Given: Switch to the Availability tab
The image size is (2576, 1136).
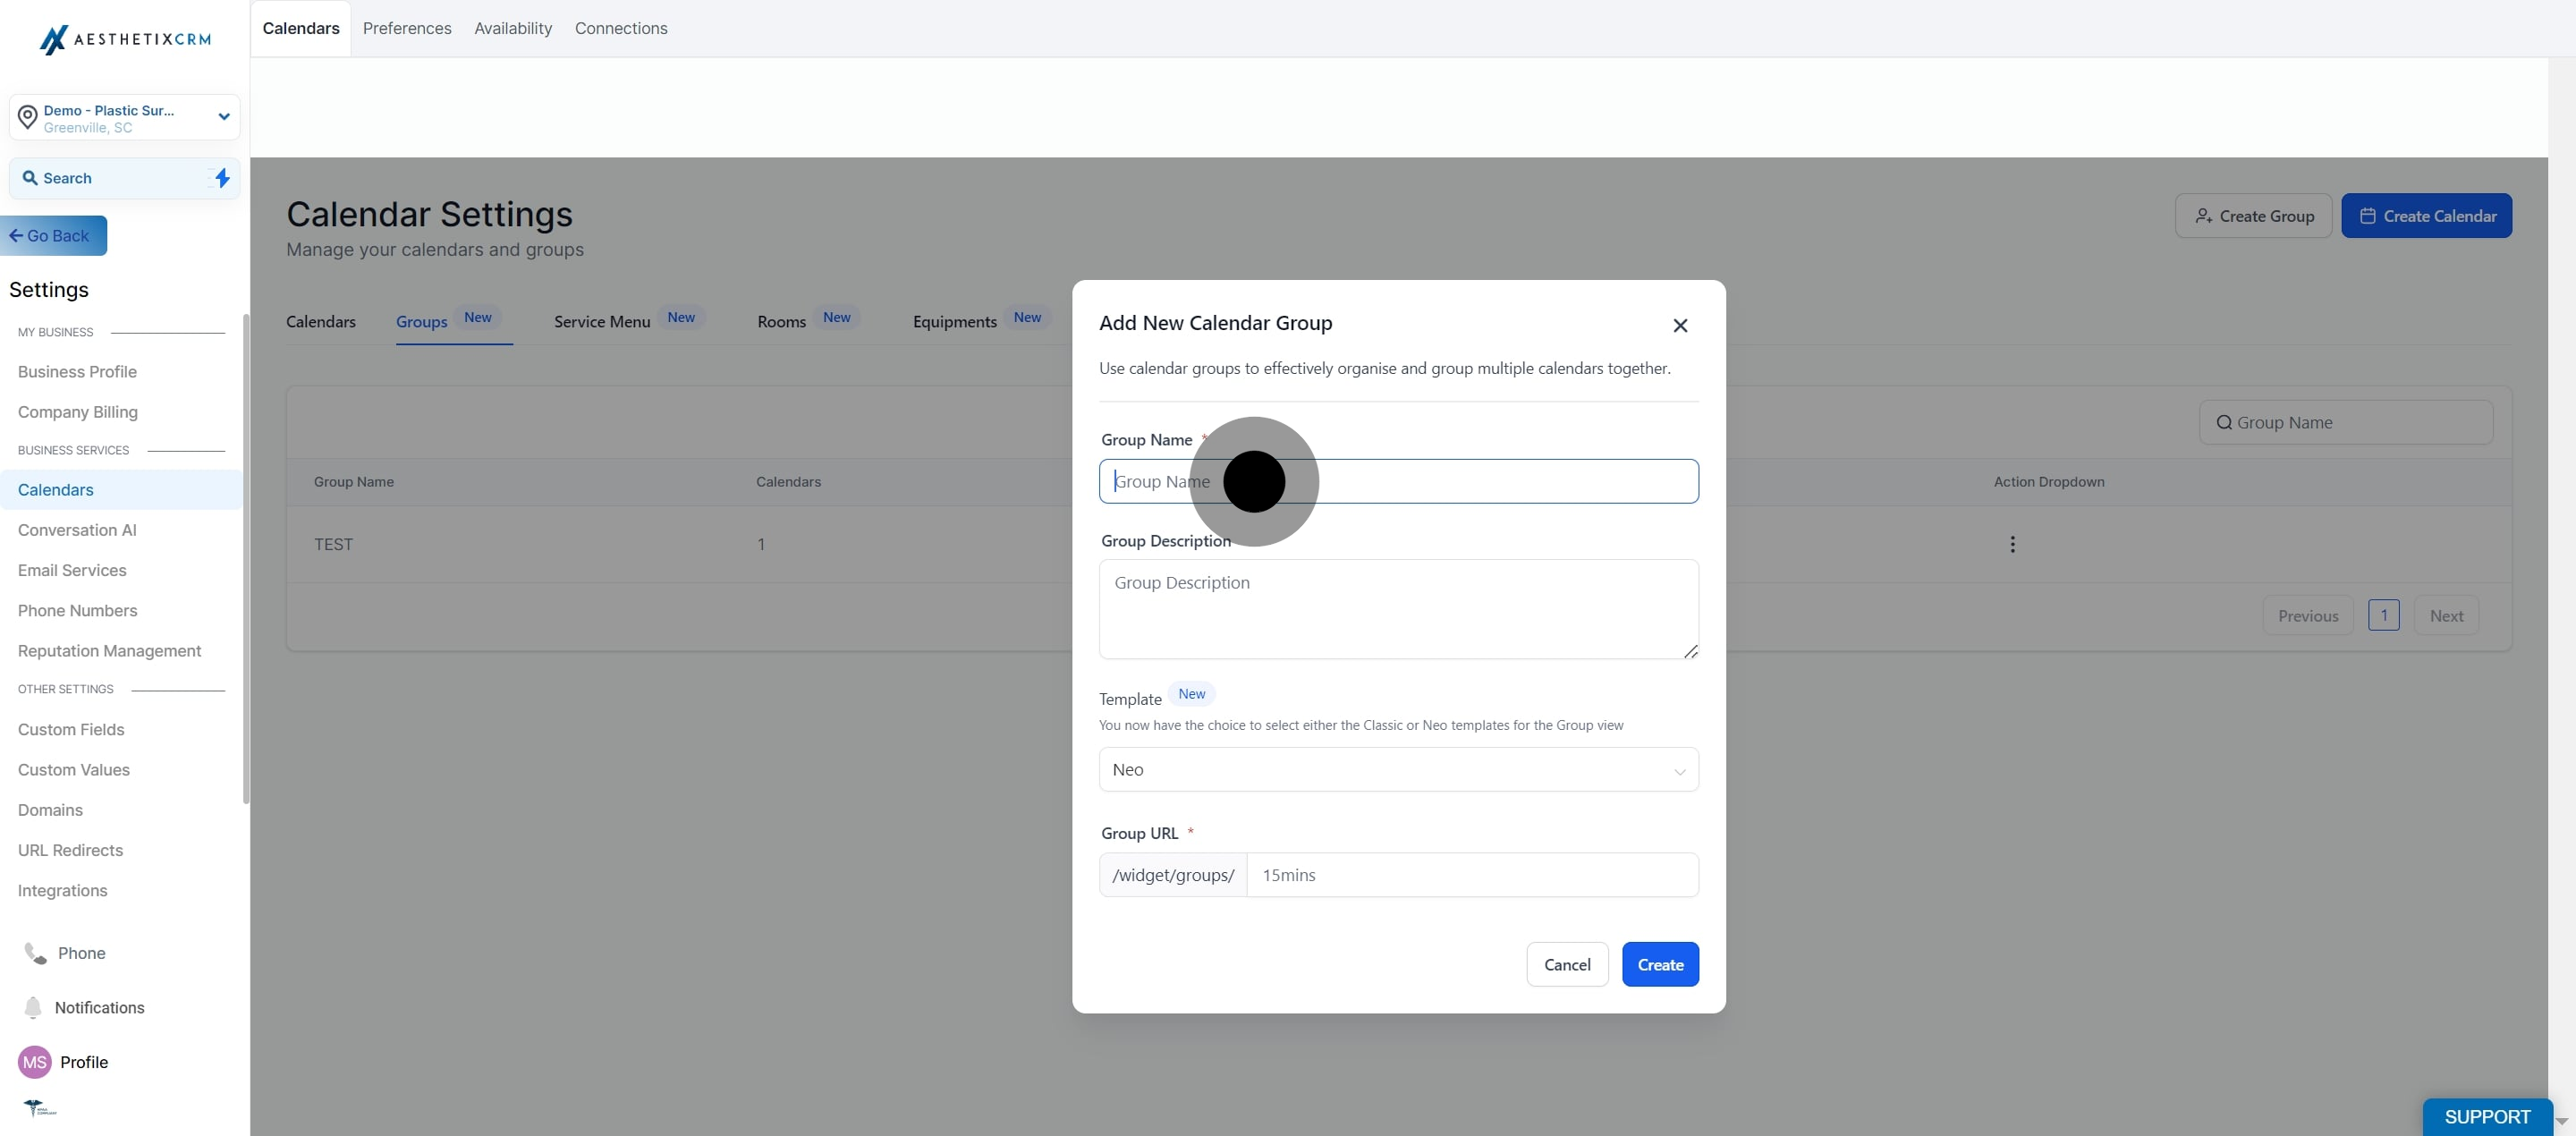Looking at the screenshot, I should click(512, 28).
